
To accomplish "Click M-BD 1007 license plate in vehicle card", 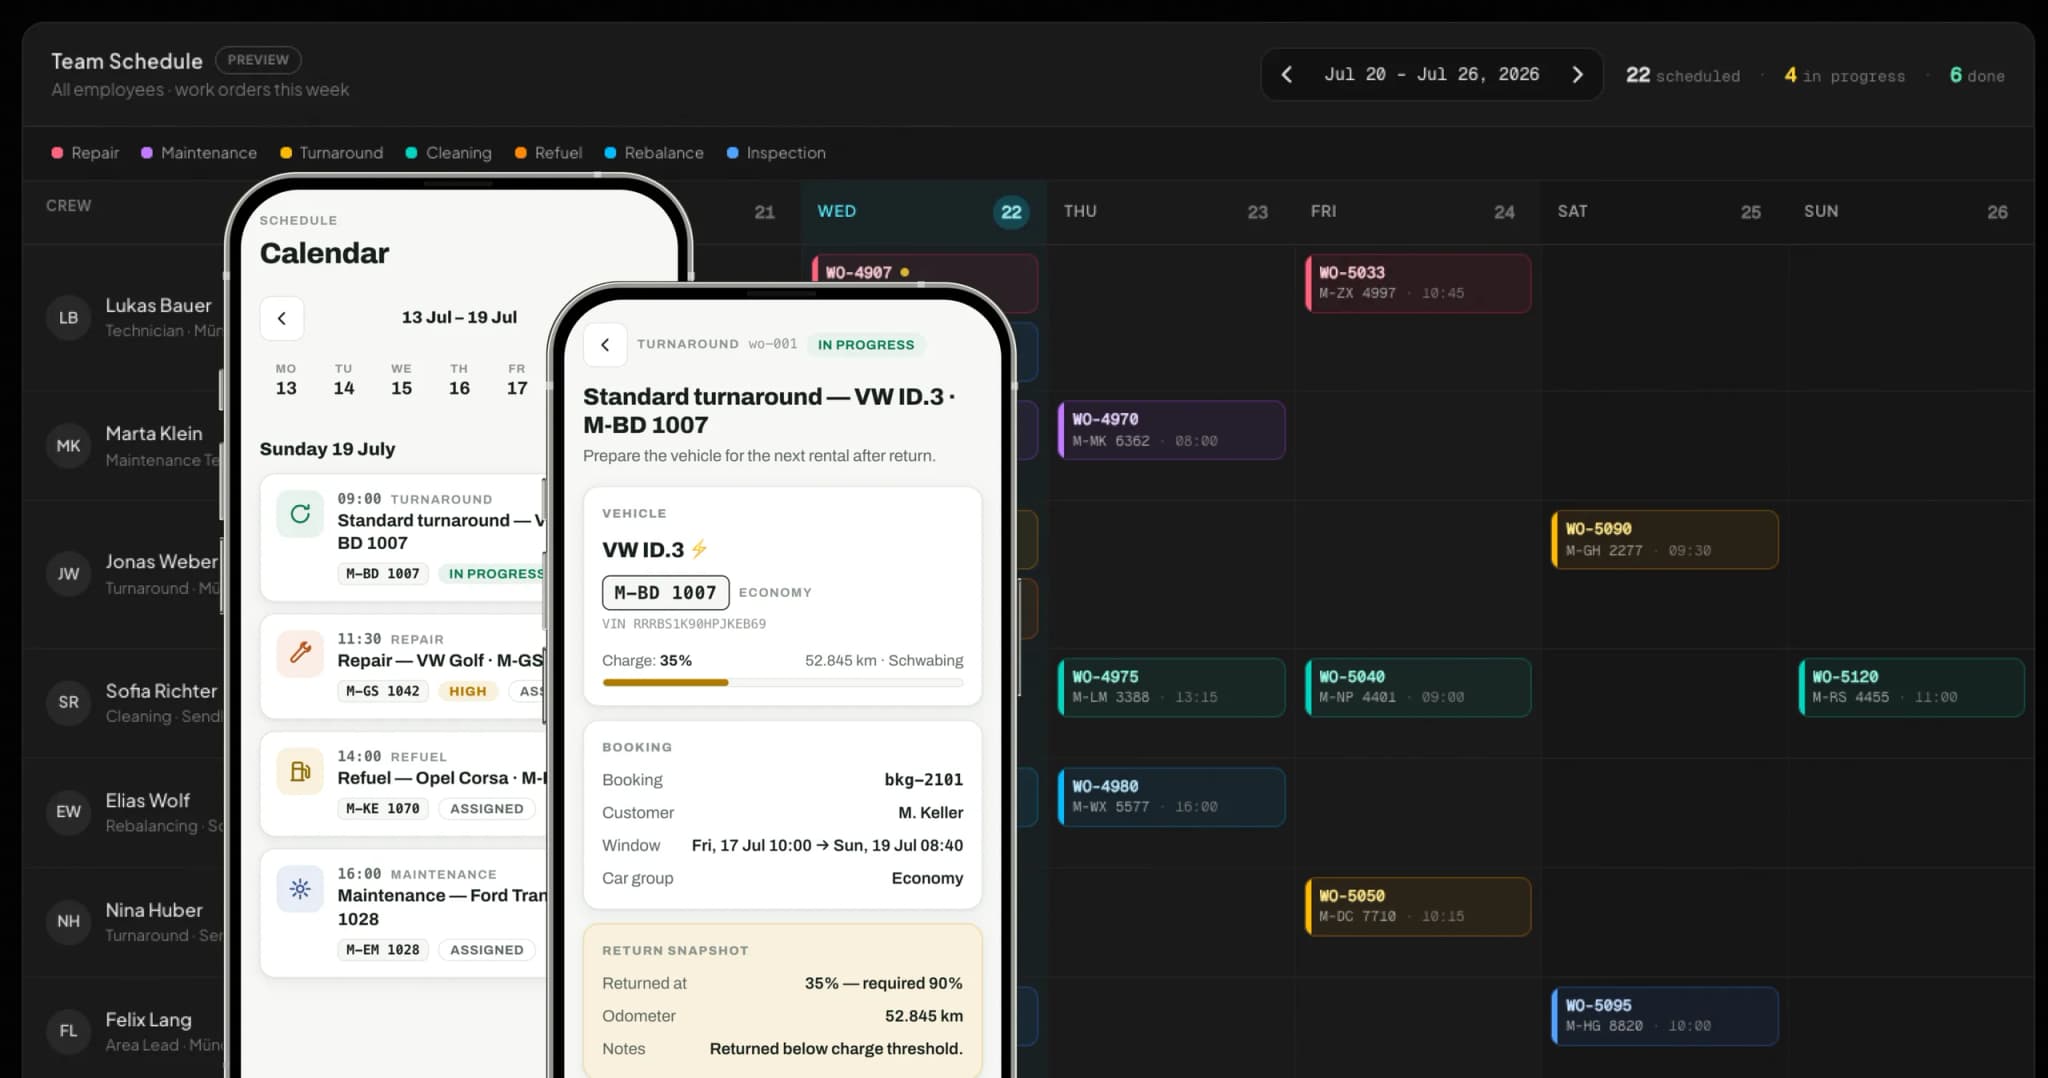I will 665,593.
